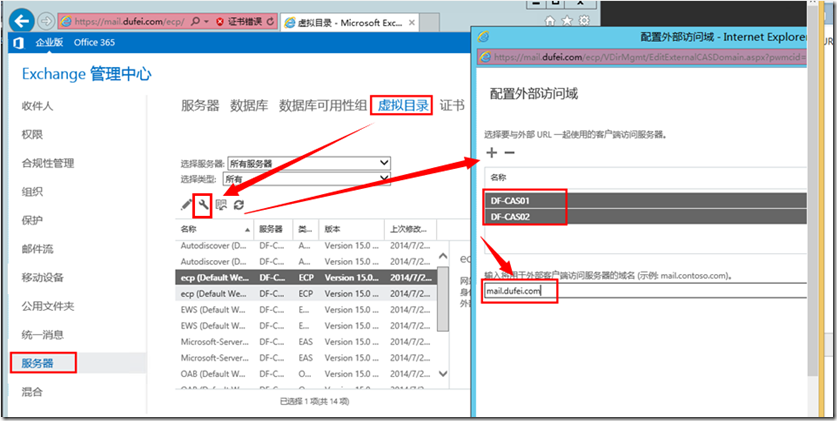837x421 pixels.
Task: Open 移动设备 in the left navigation
Action: [42, 277]
